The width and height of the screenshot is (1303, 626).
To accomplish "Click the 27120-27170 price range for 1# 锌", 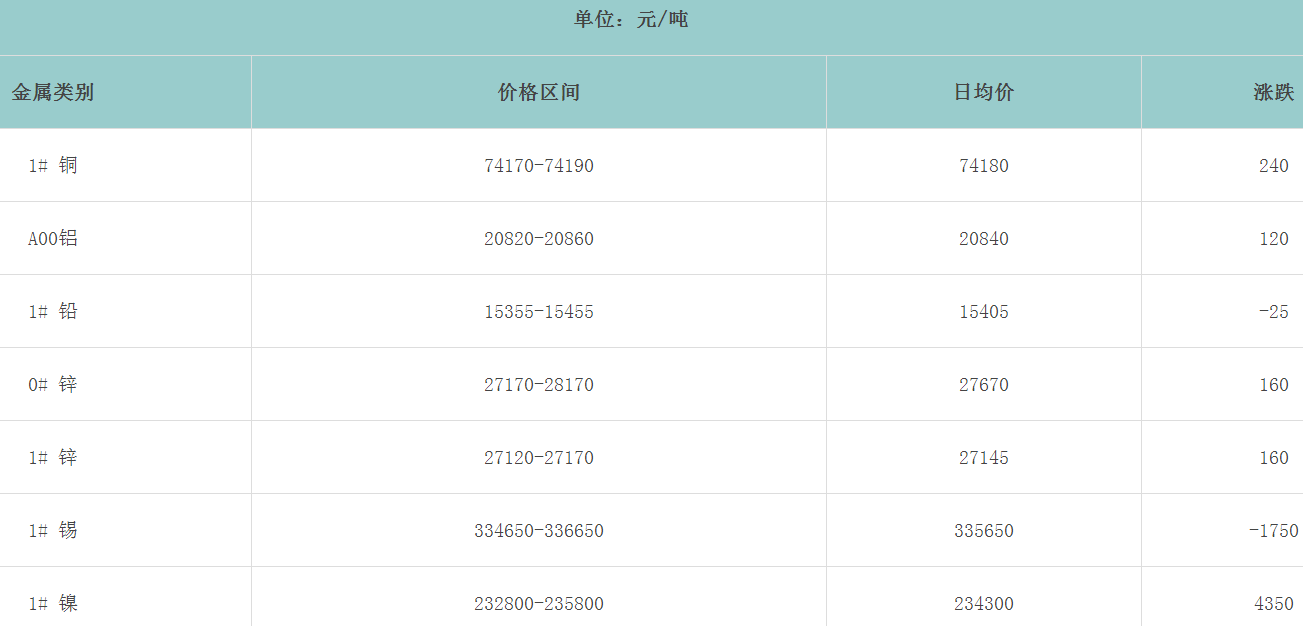I will coord(538,458).
